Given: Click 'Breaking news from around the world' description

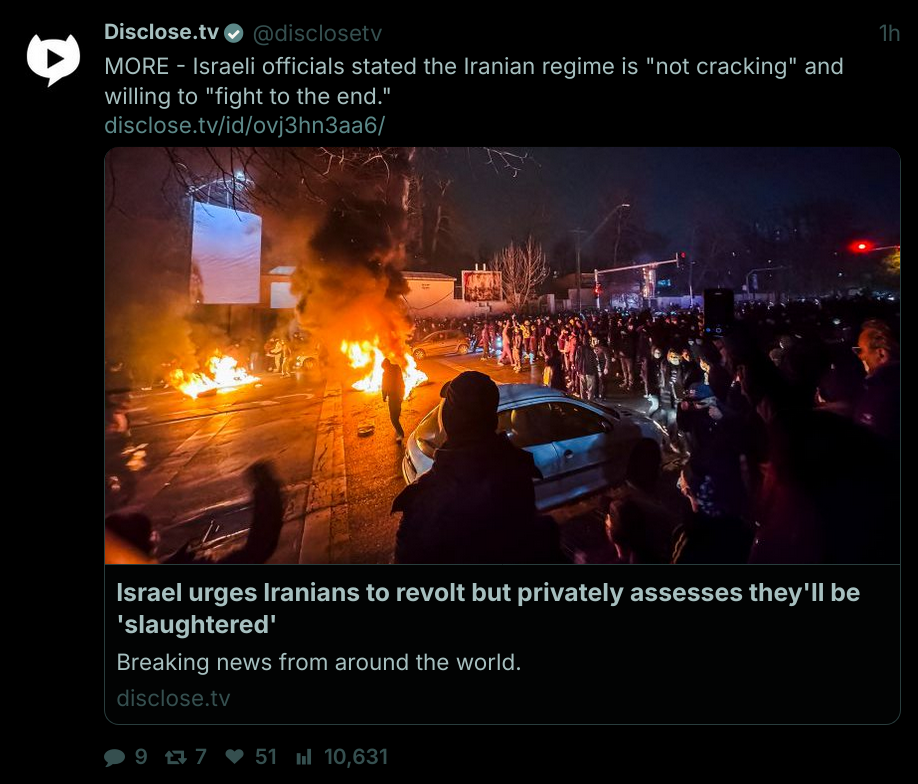Looking at the screenshot, I should click(318, 663).
